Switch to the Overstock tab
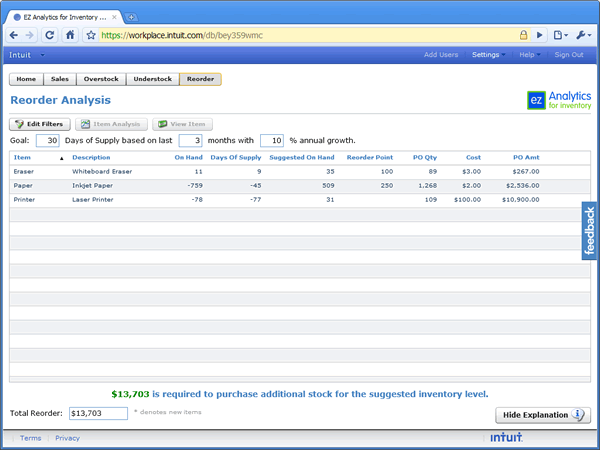600x450 pixels. pyautogui.click(x=102, y=79)
